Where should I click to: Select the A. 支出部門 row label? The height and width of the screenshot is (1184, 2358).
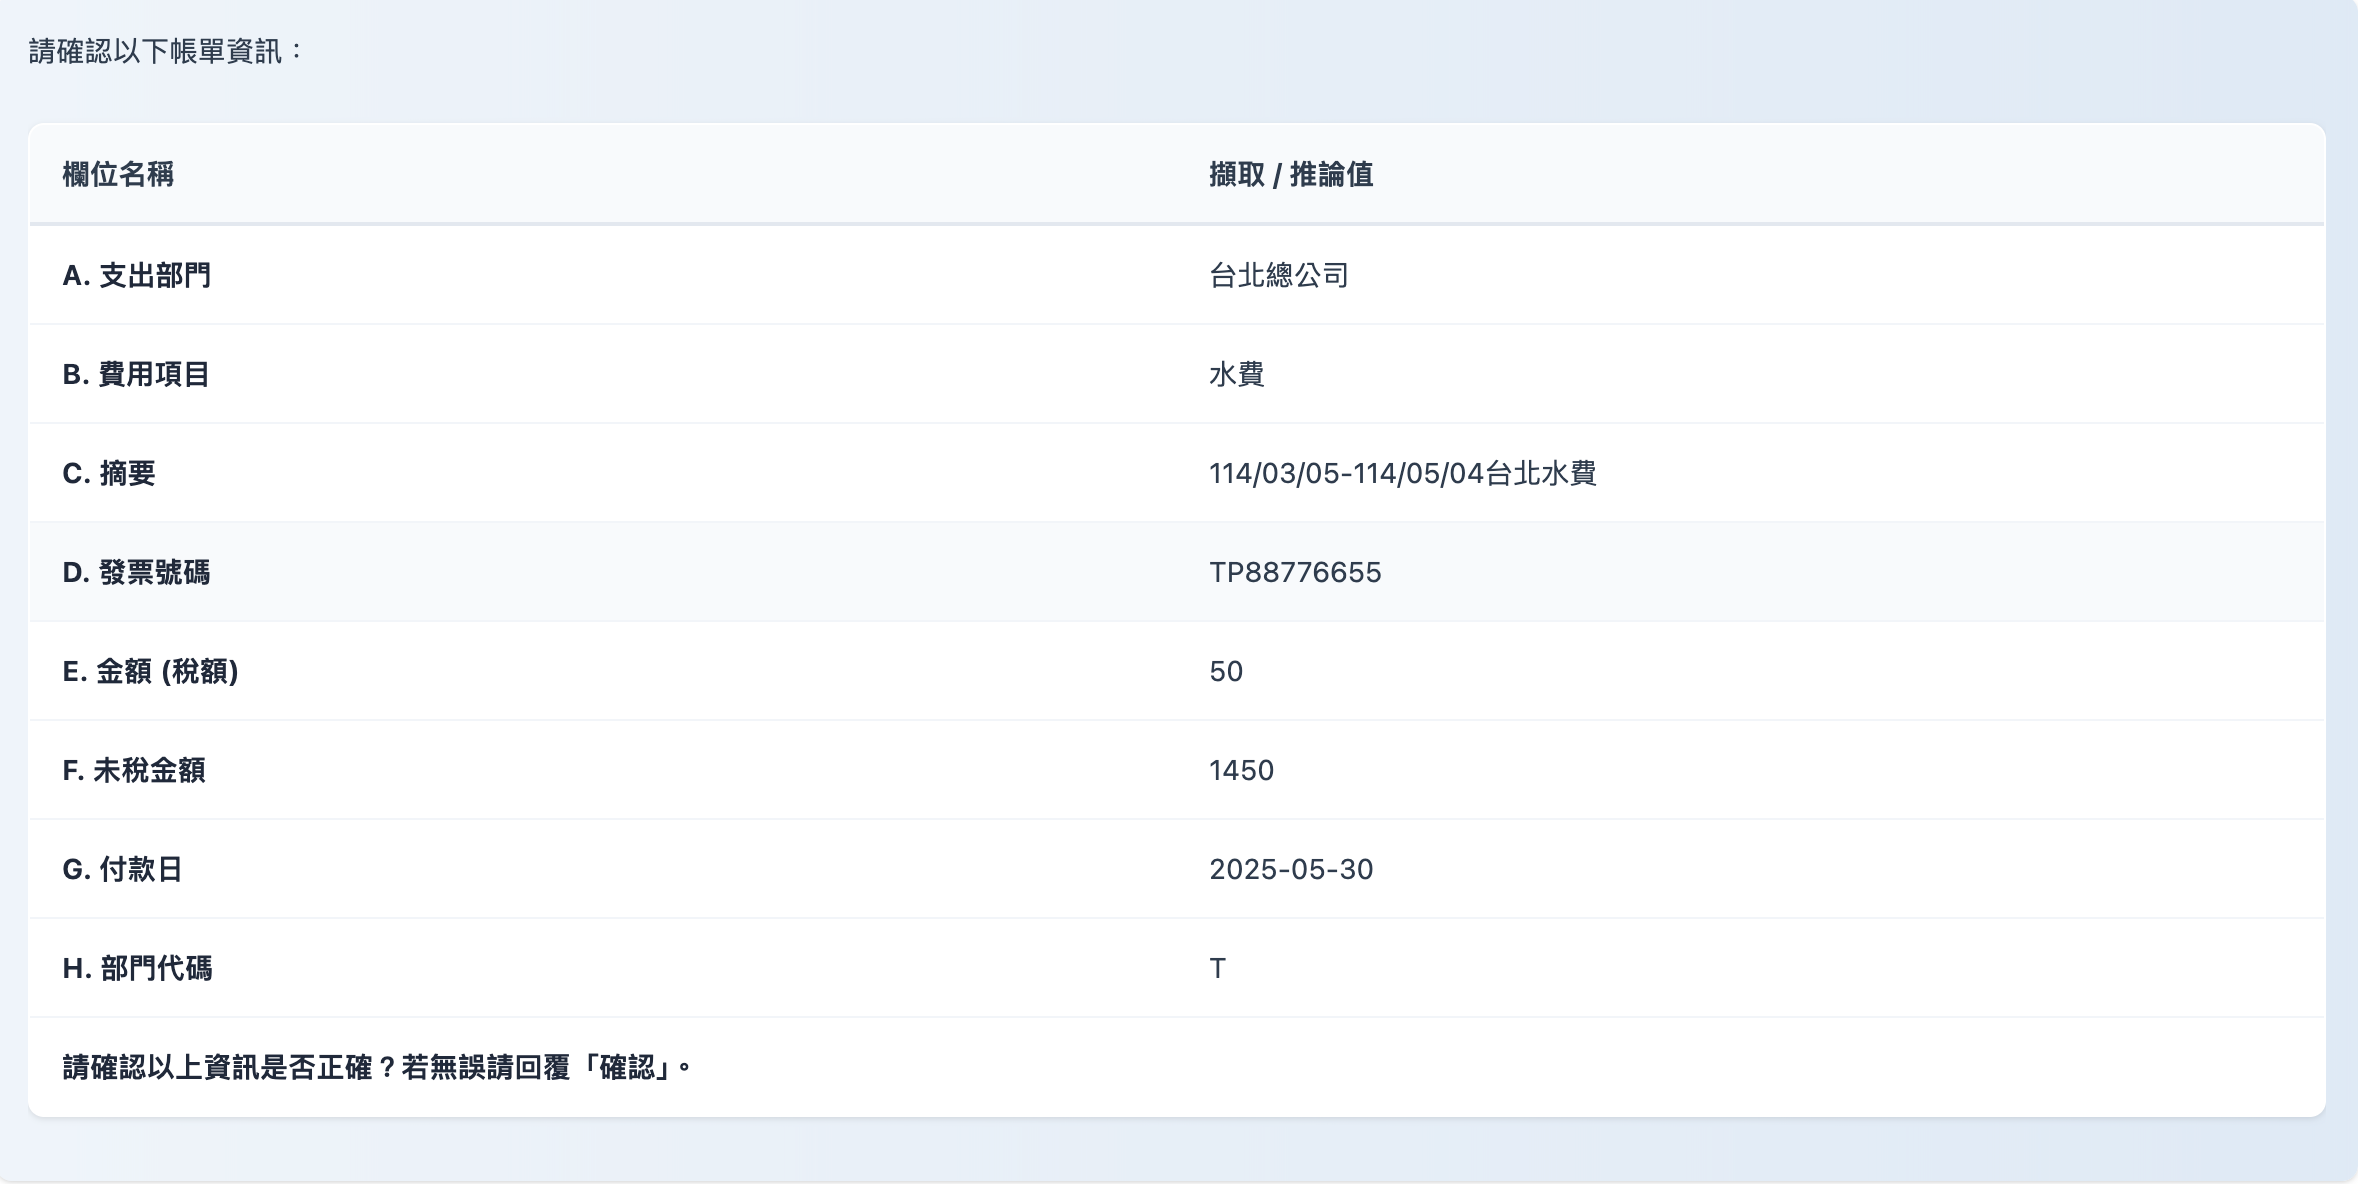[137, 275]
